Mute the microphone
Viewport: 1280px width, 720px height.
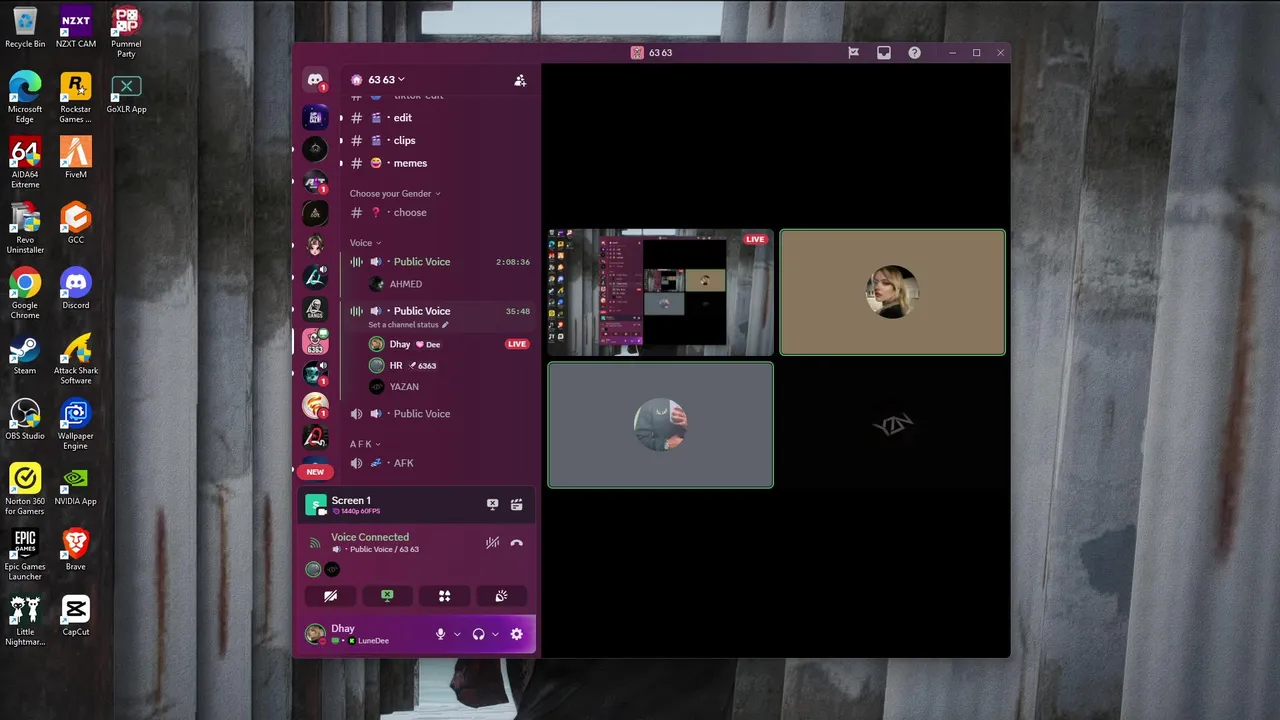(440, 634)
